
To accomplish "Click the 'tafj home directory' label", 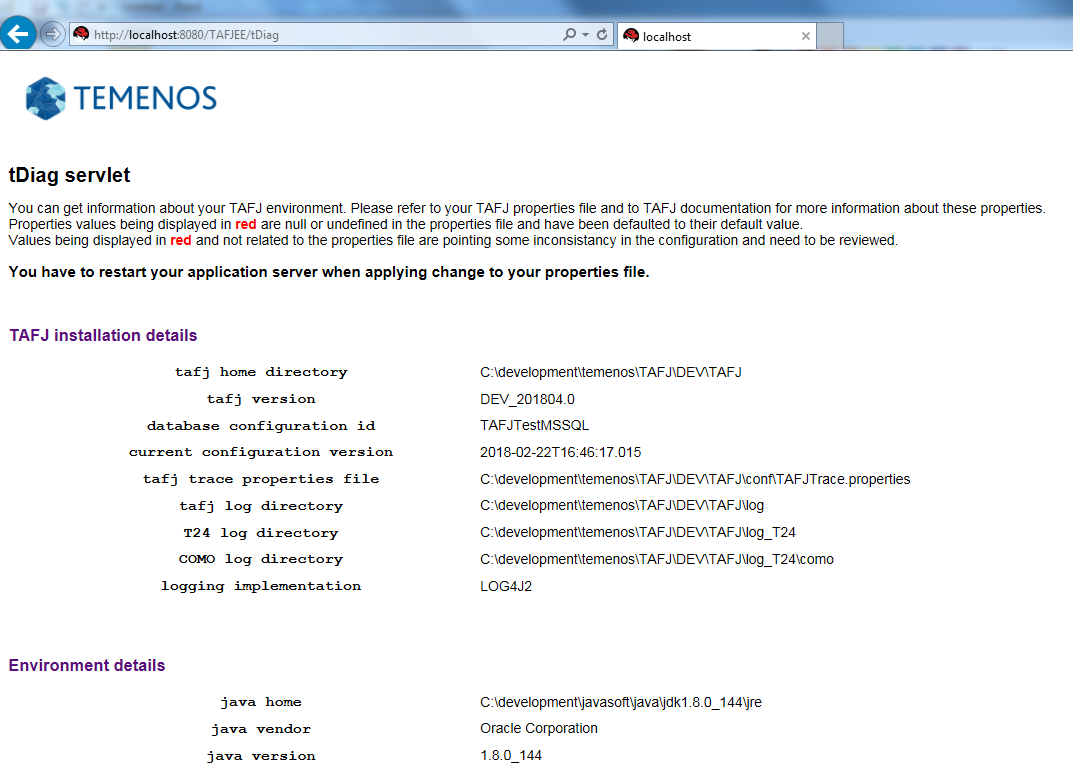I will click(261, 372).
